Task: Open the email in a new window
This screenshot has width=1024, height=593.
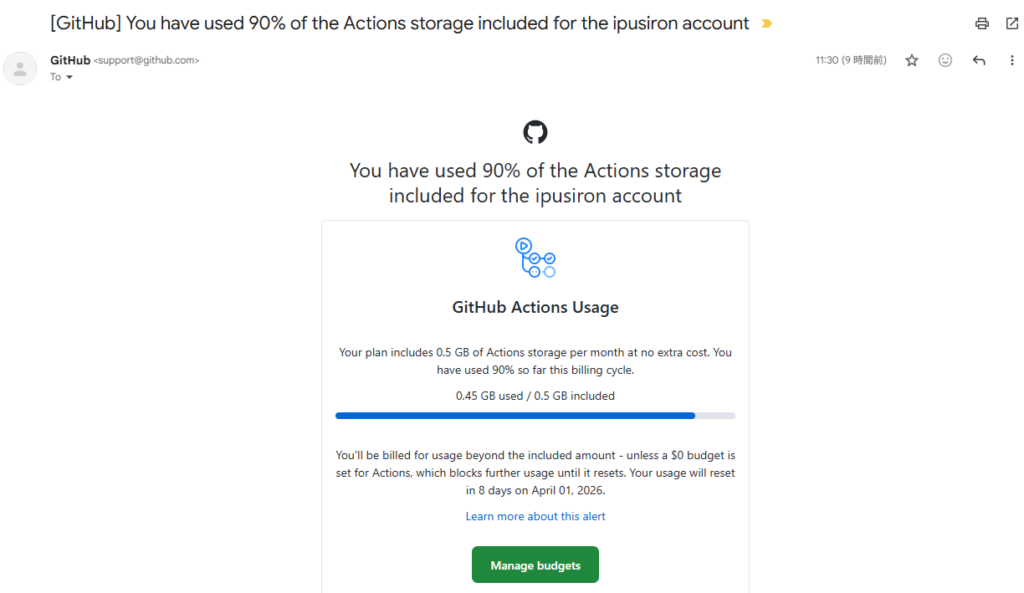Action: tap(1011, 24)
